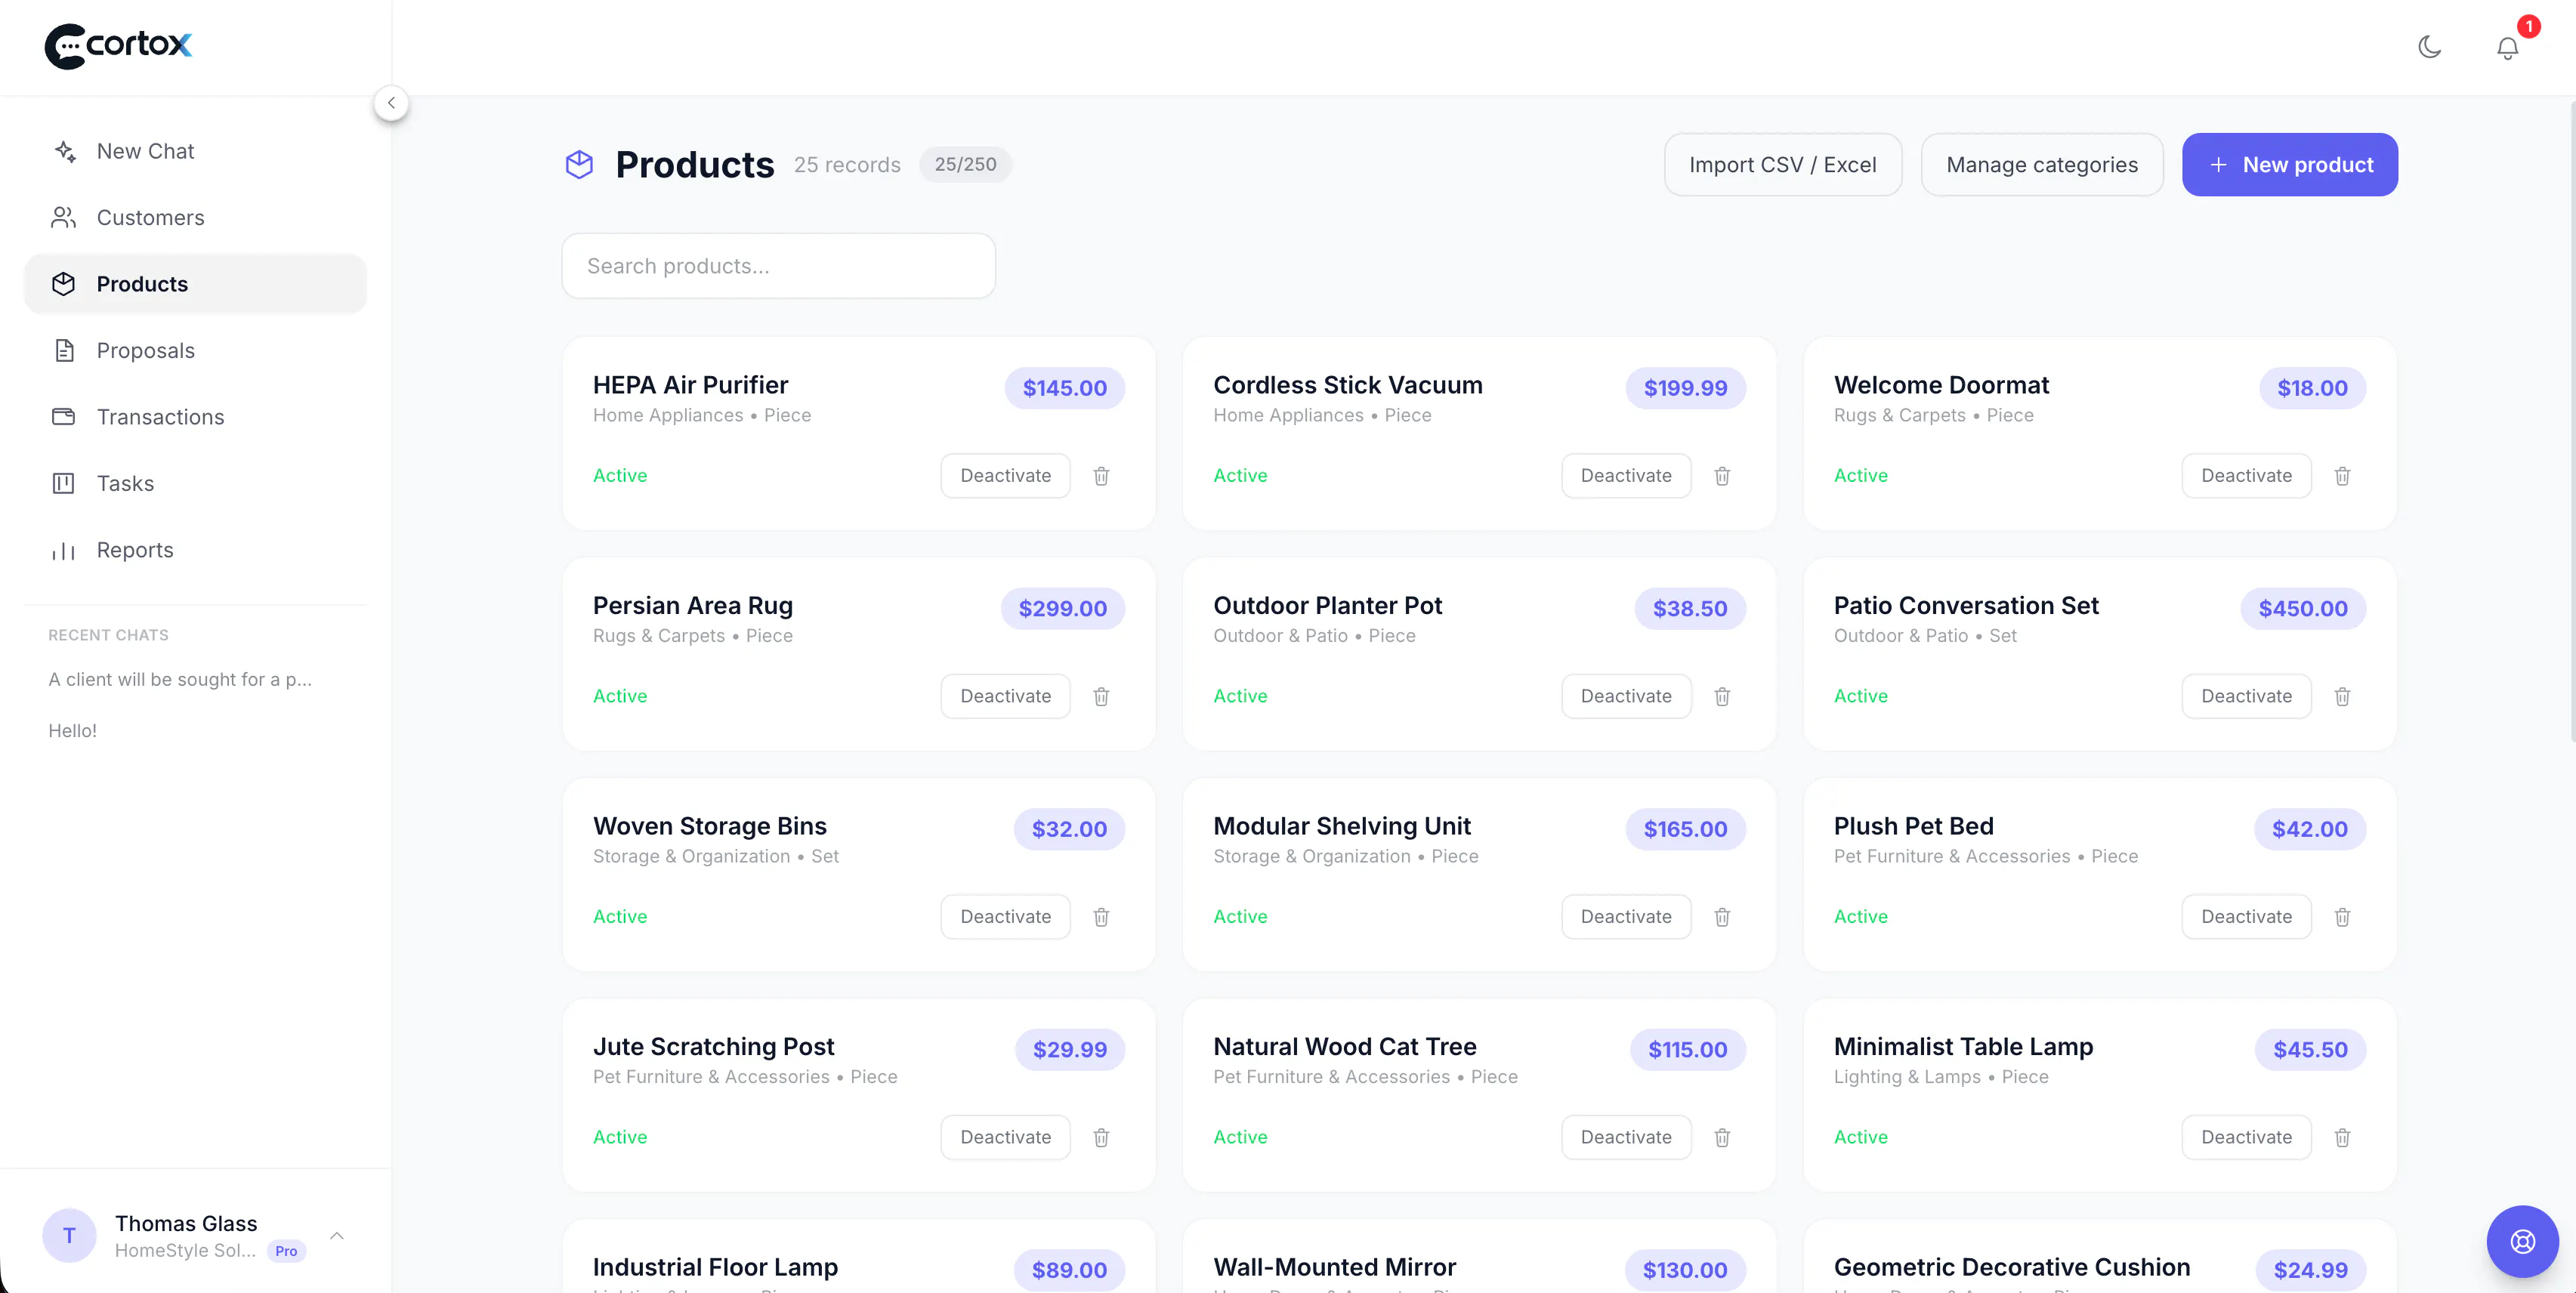Open the Proposals section
This screenshot has width=2576, height=1293.
[x=195, y=350]
